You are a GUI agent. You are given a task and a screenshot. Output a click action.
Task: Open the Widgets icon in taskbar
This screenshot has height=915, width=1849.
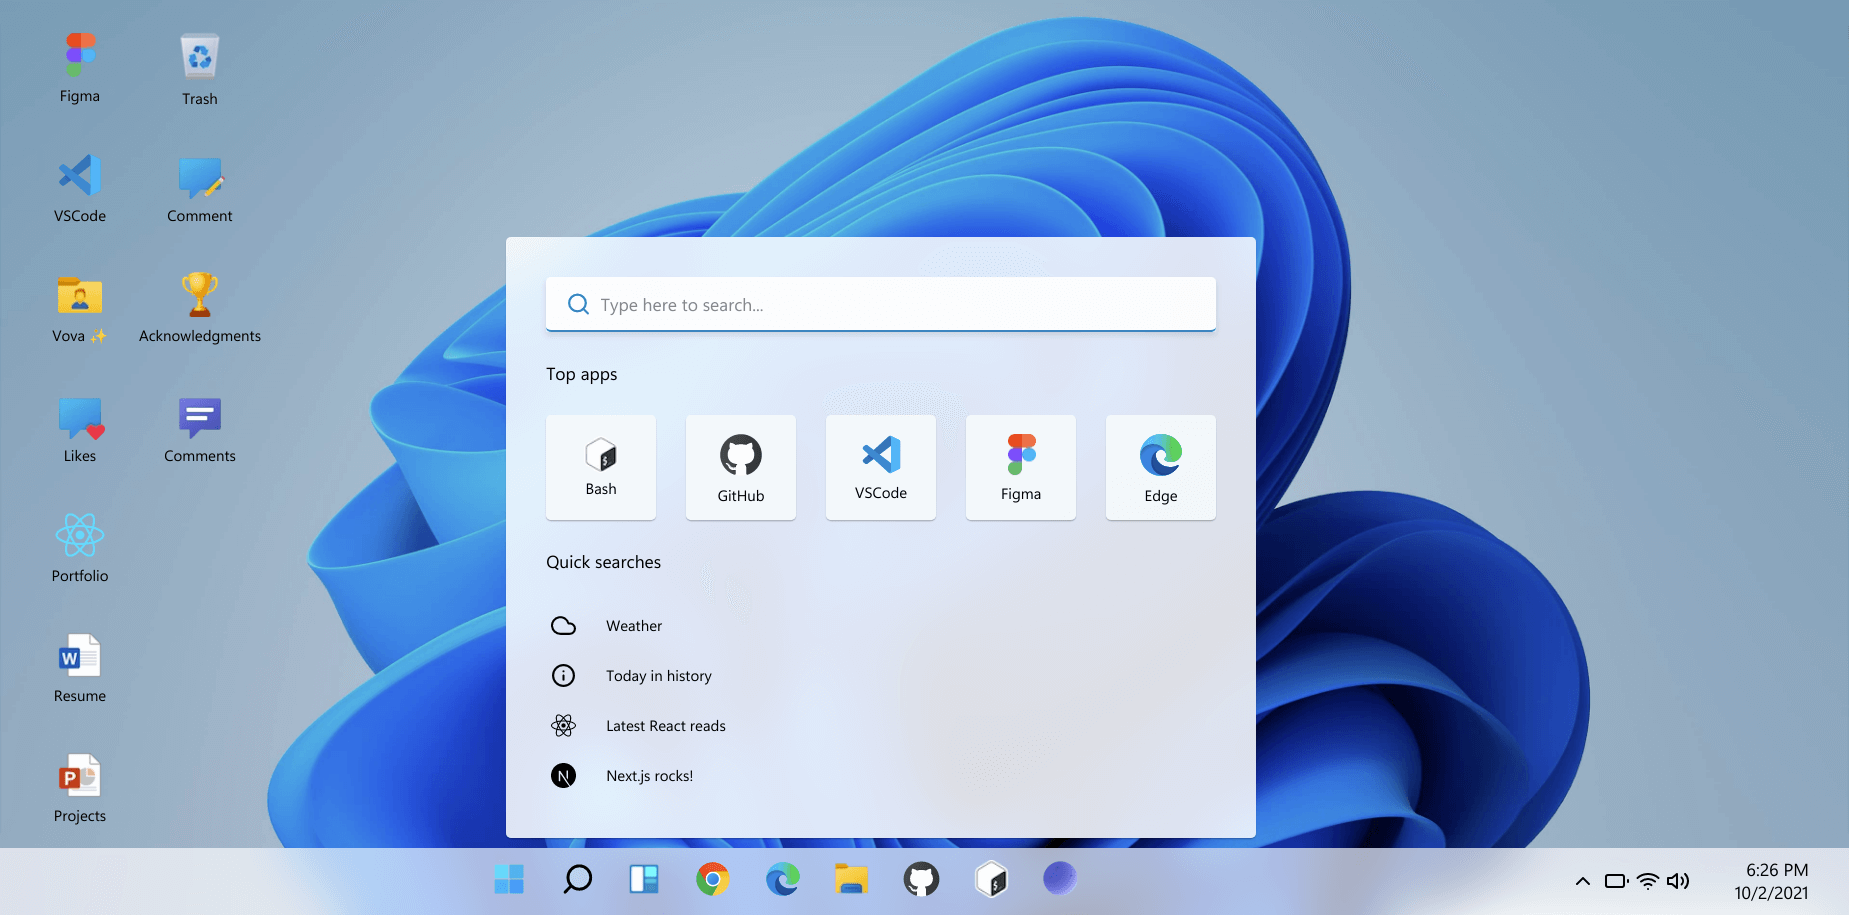(x=644, y=880)
